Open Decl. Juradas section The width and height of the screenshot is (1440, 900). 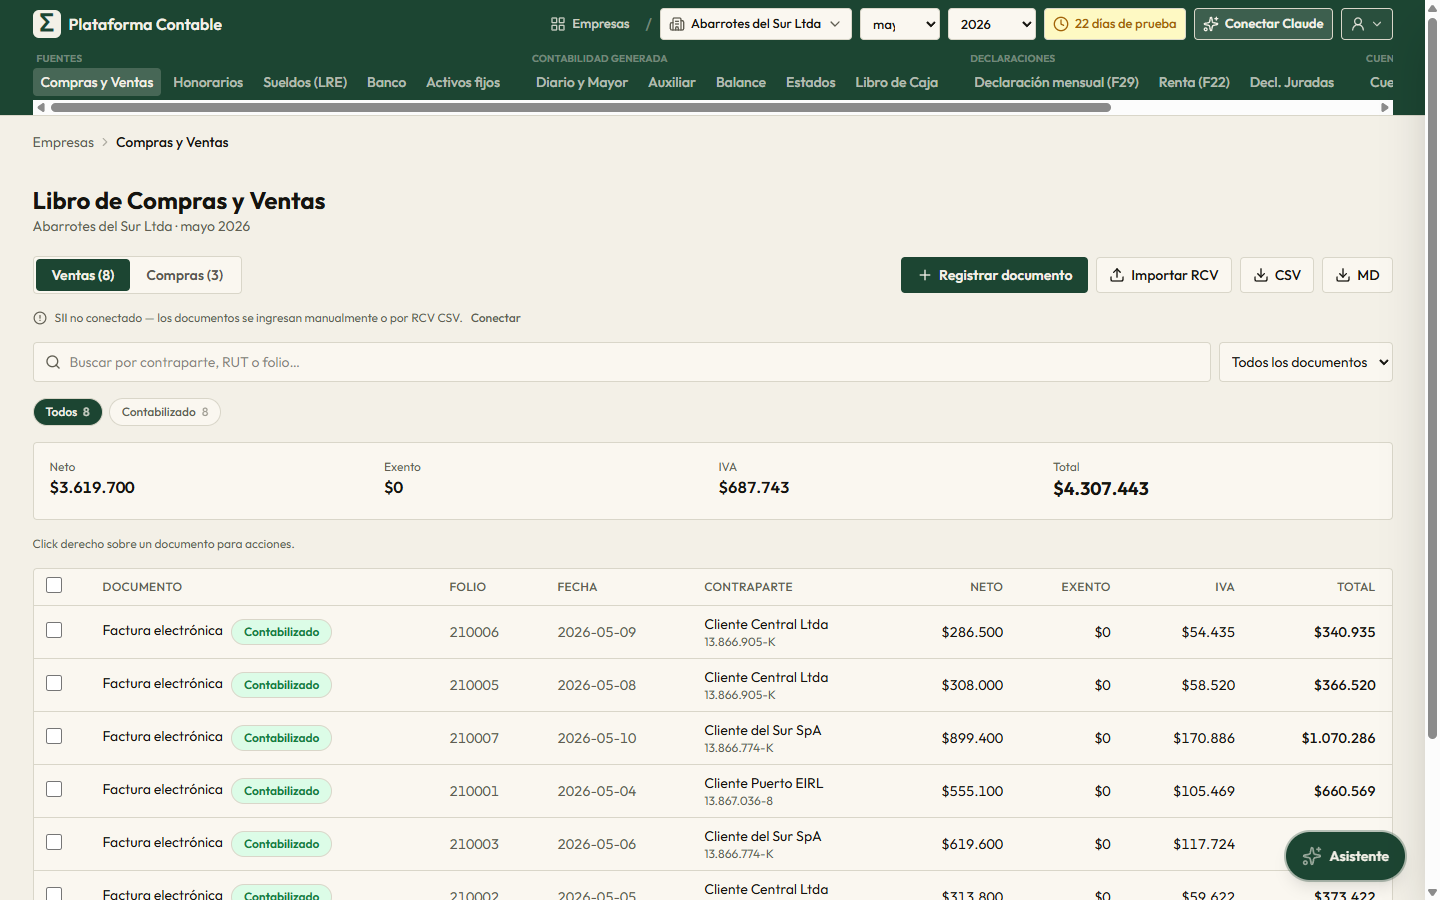pyautogui.click(x=1292, y=82)
